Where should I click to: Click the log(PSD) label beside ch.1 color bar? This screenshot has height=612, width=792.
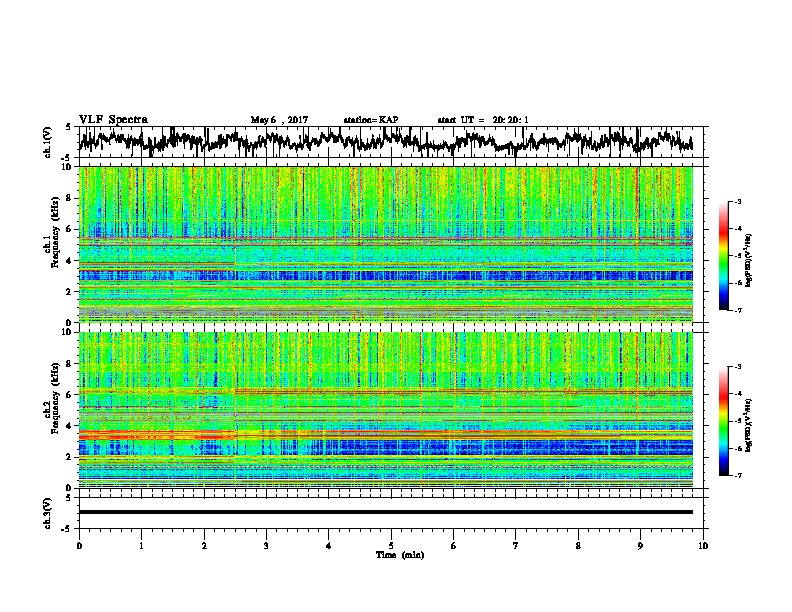749,261
